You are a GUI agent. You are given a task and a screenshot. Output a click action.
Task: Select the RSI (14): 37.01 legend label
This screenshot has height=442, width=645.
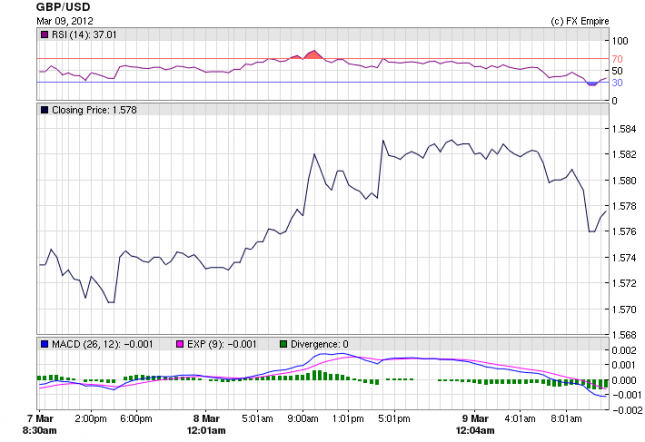(x=84, y=35)
